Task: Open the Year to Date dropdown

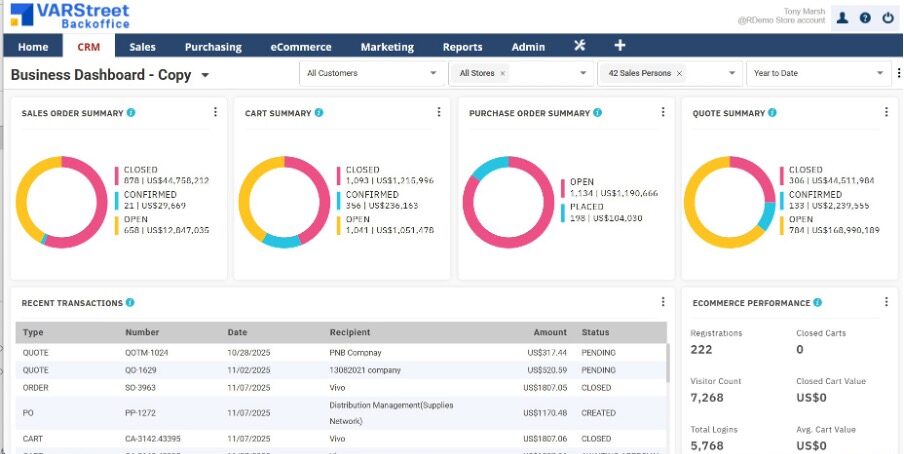Action: coord(880,73)
